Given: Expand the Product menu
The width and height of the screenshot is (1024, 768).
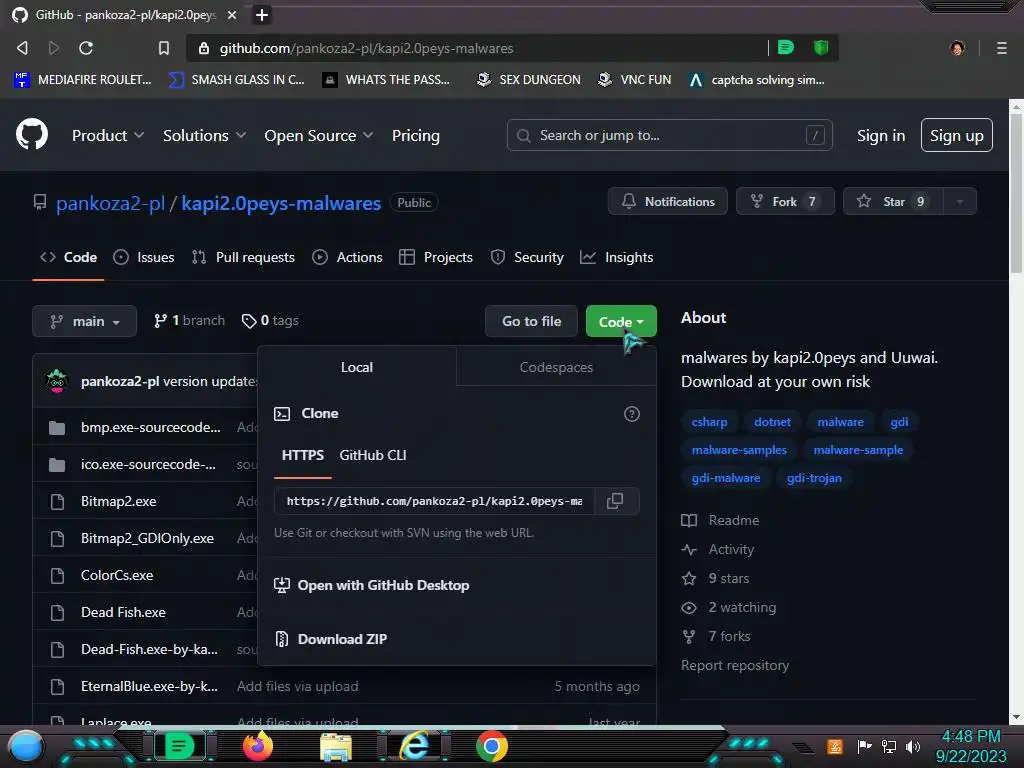Looking at the screenshot, I should (108, 135).
